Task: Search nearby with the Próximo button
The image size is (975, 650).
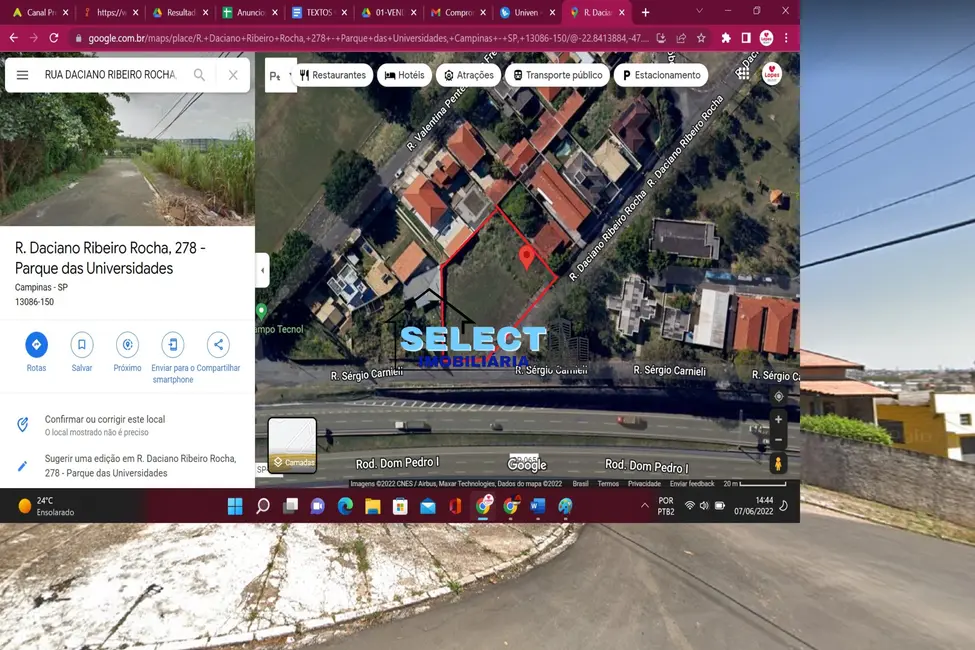Action: click(x=127, y=353)
